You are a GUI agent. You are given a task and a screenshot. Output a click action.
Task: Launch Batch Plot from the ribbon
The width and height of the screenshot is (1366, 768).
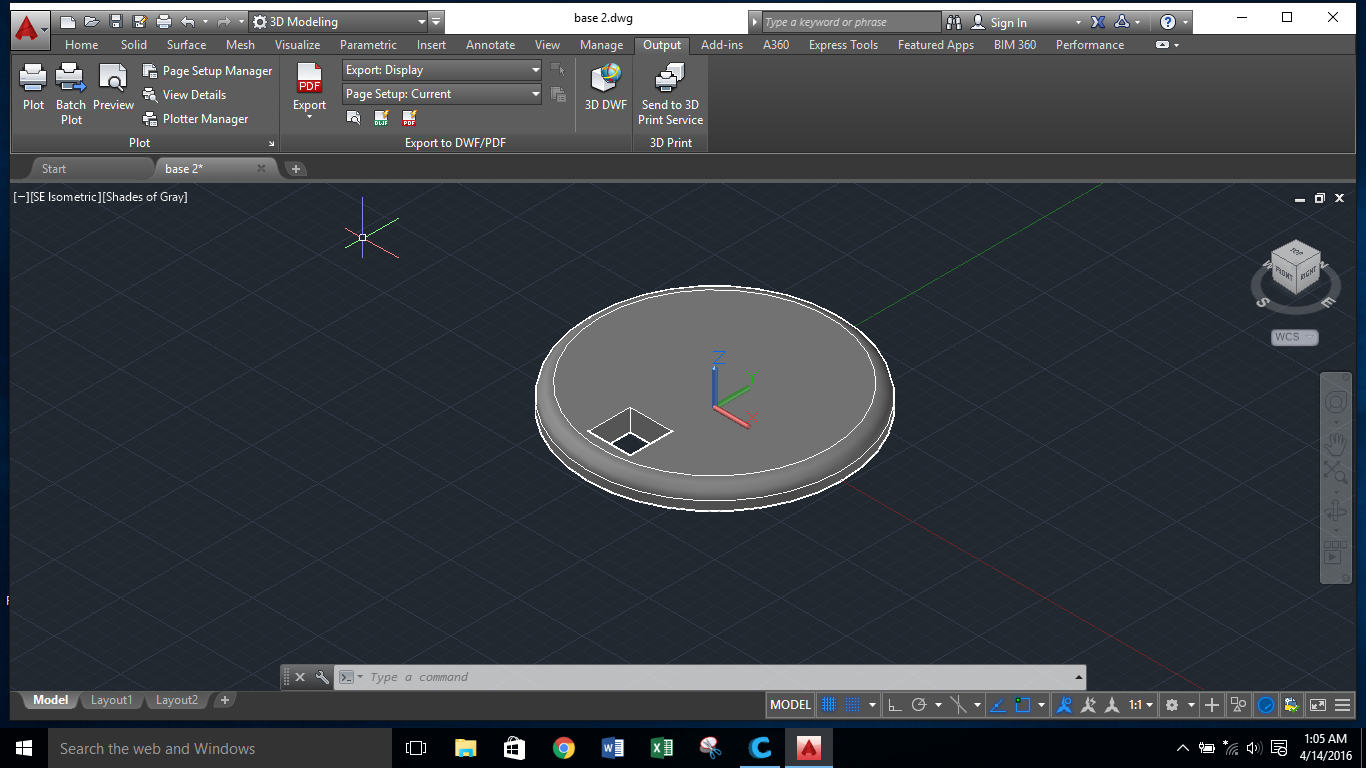point(71,93)
